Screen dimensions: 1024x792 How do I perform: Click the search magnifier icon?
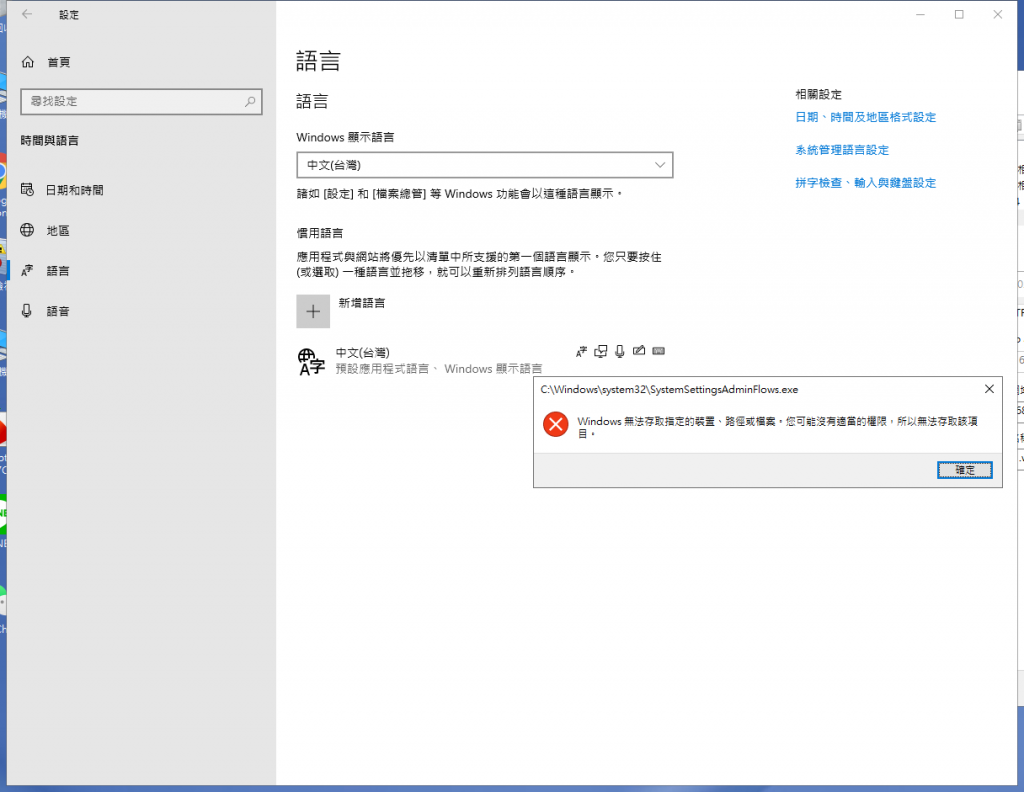coord(250,101)
